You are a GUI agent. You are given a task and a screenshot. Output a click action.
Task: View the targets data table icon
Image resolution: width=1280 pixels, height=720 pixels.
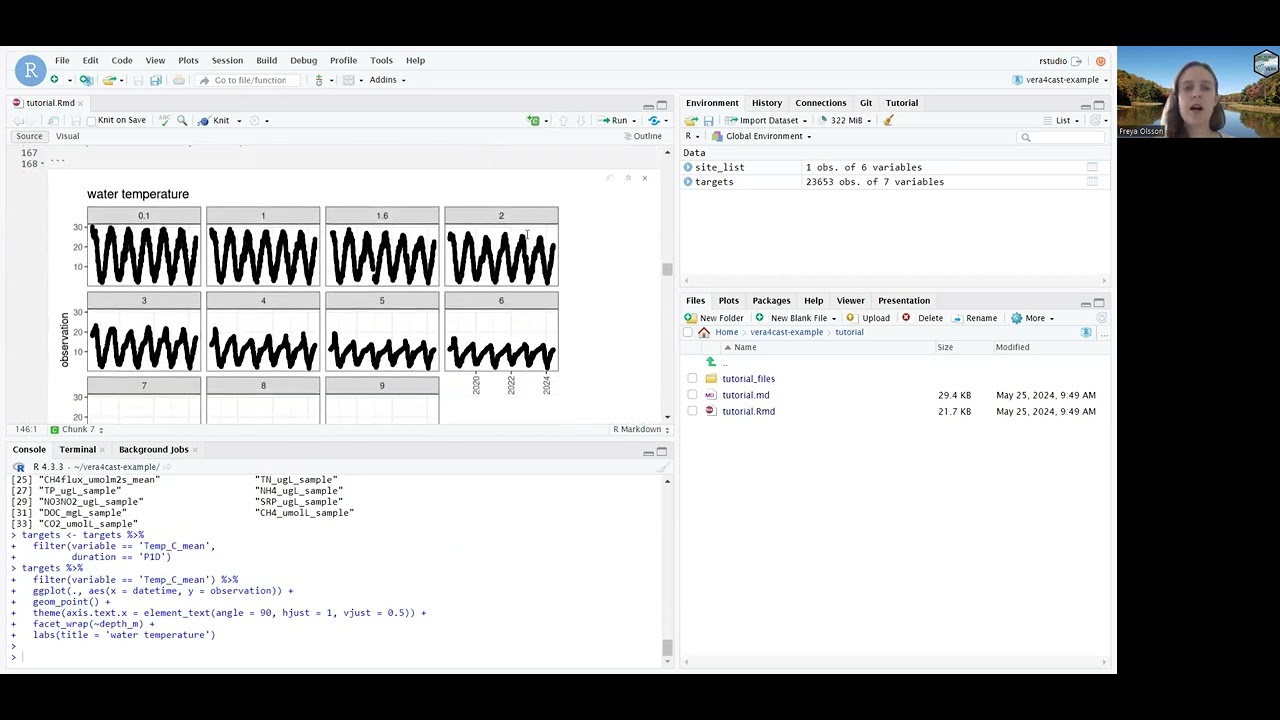[x=1092, y=182]
